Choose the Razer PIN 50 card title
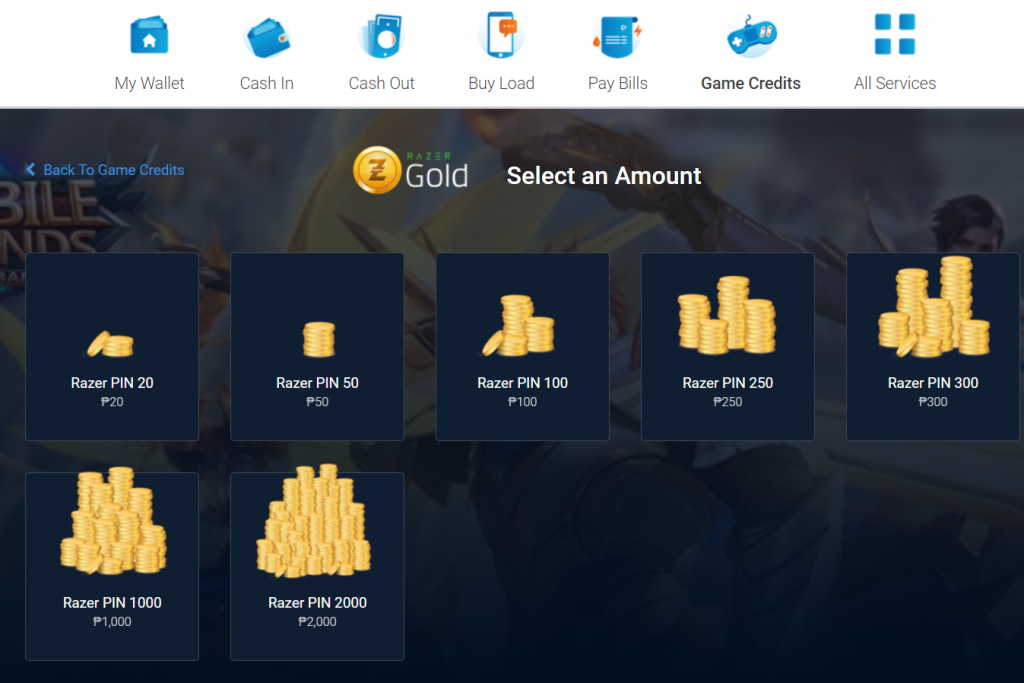Screen dimensions: 1024x683 point(317,383)
